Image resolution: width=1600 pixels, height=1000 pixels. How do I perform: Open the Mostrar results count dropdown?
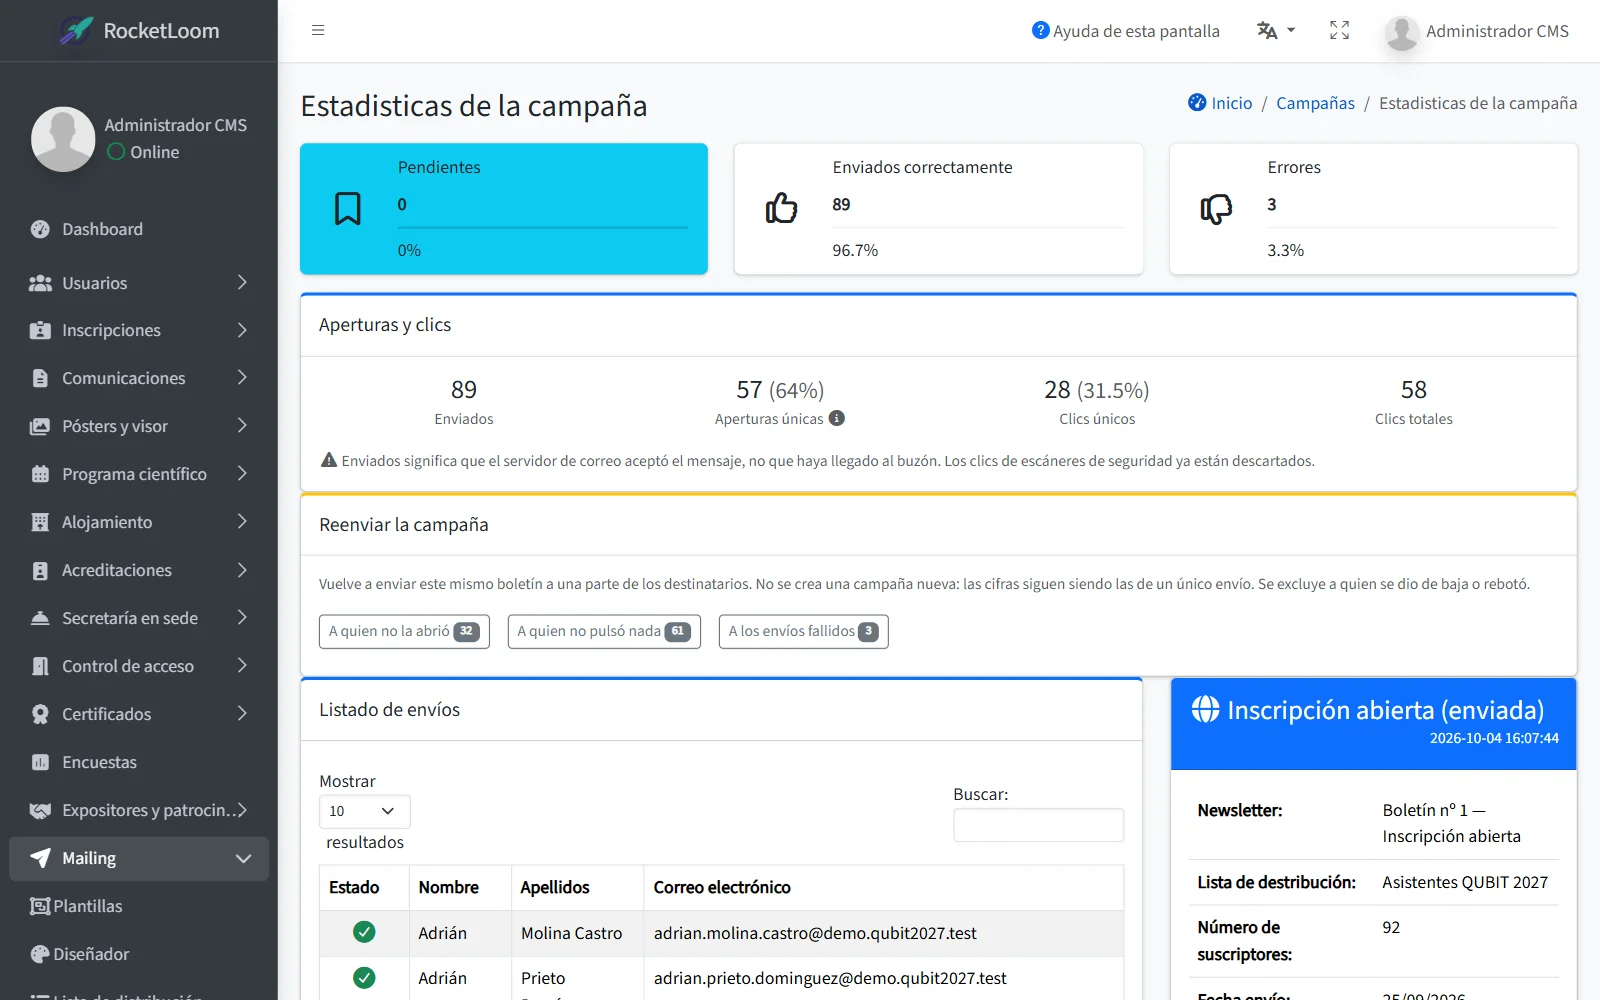tap(364, 811)
